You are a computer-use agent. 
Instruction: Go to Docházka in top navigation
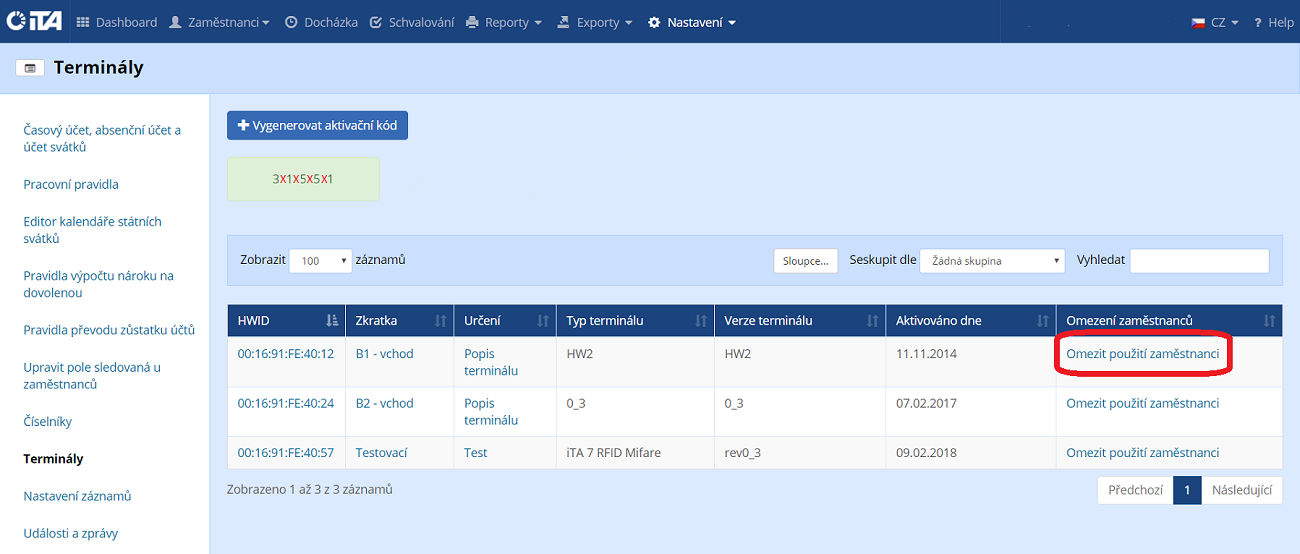coord(321,22)
